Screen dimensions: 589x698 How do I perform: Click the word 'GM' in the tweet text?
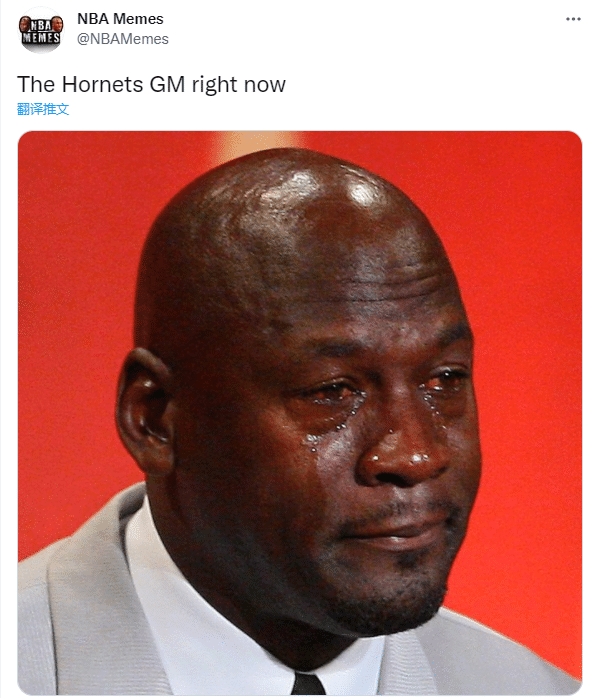pyautogui.click(x=167, y=84)
